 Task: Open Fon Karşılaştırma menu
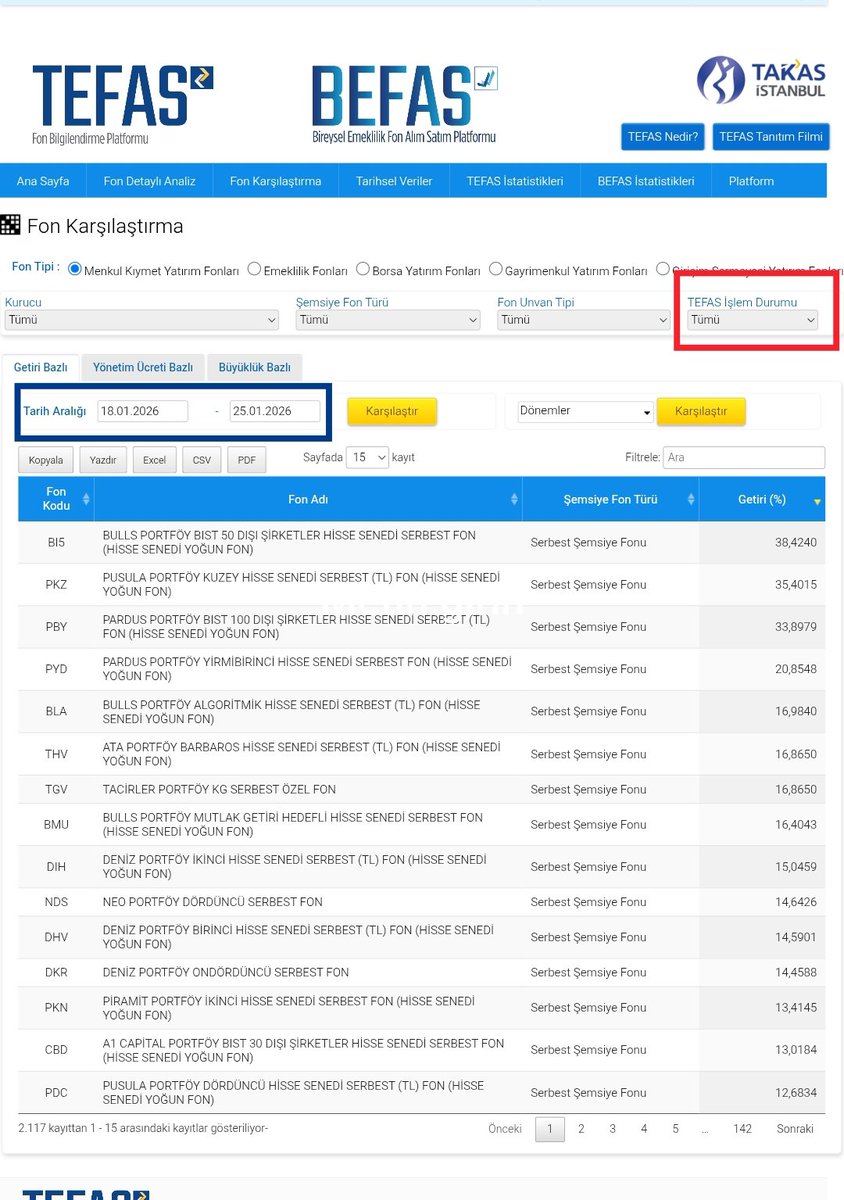click(276, 181)
